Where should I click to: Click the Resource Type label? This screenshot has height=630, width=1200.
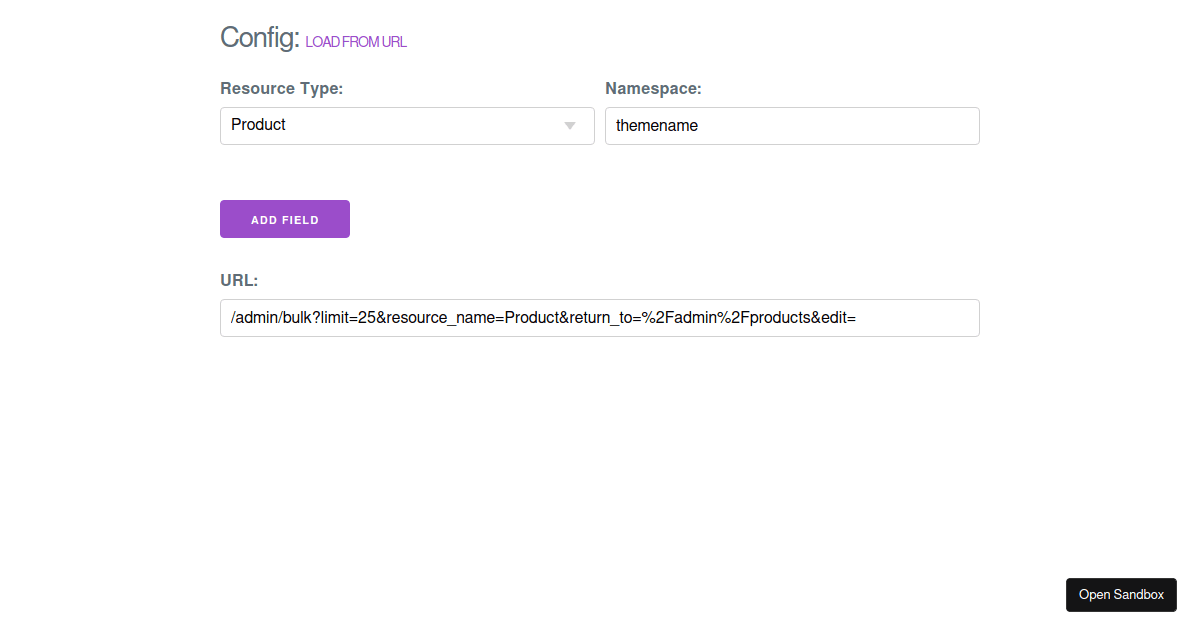[281, 88]
